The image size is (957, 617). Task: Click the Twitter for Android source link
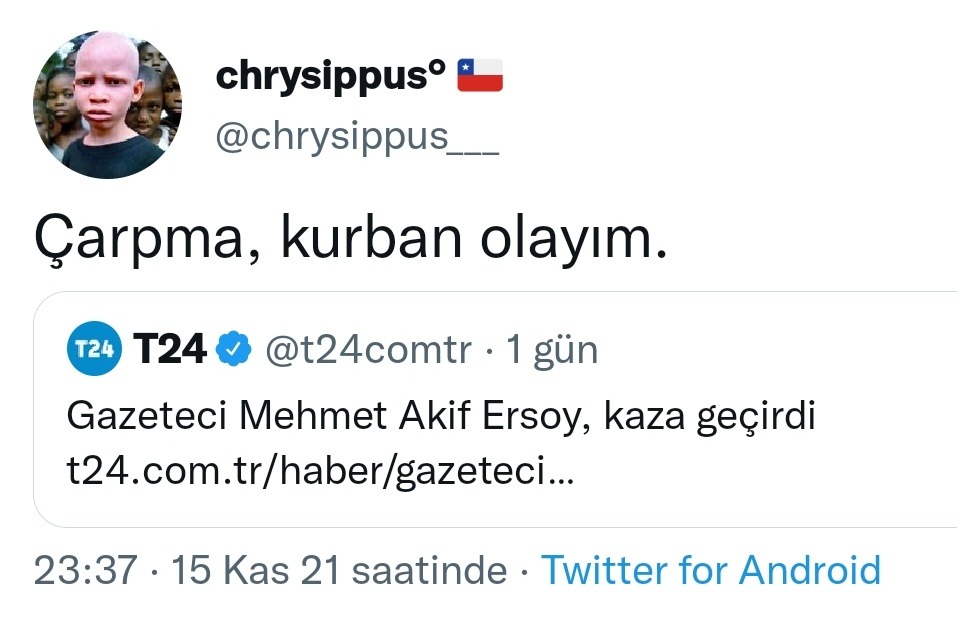click(x=711, y=571)
